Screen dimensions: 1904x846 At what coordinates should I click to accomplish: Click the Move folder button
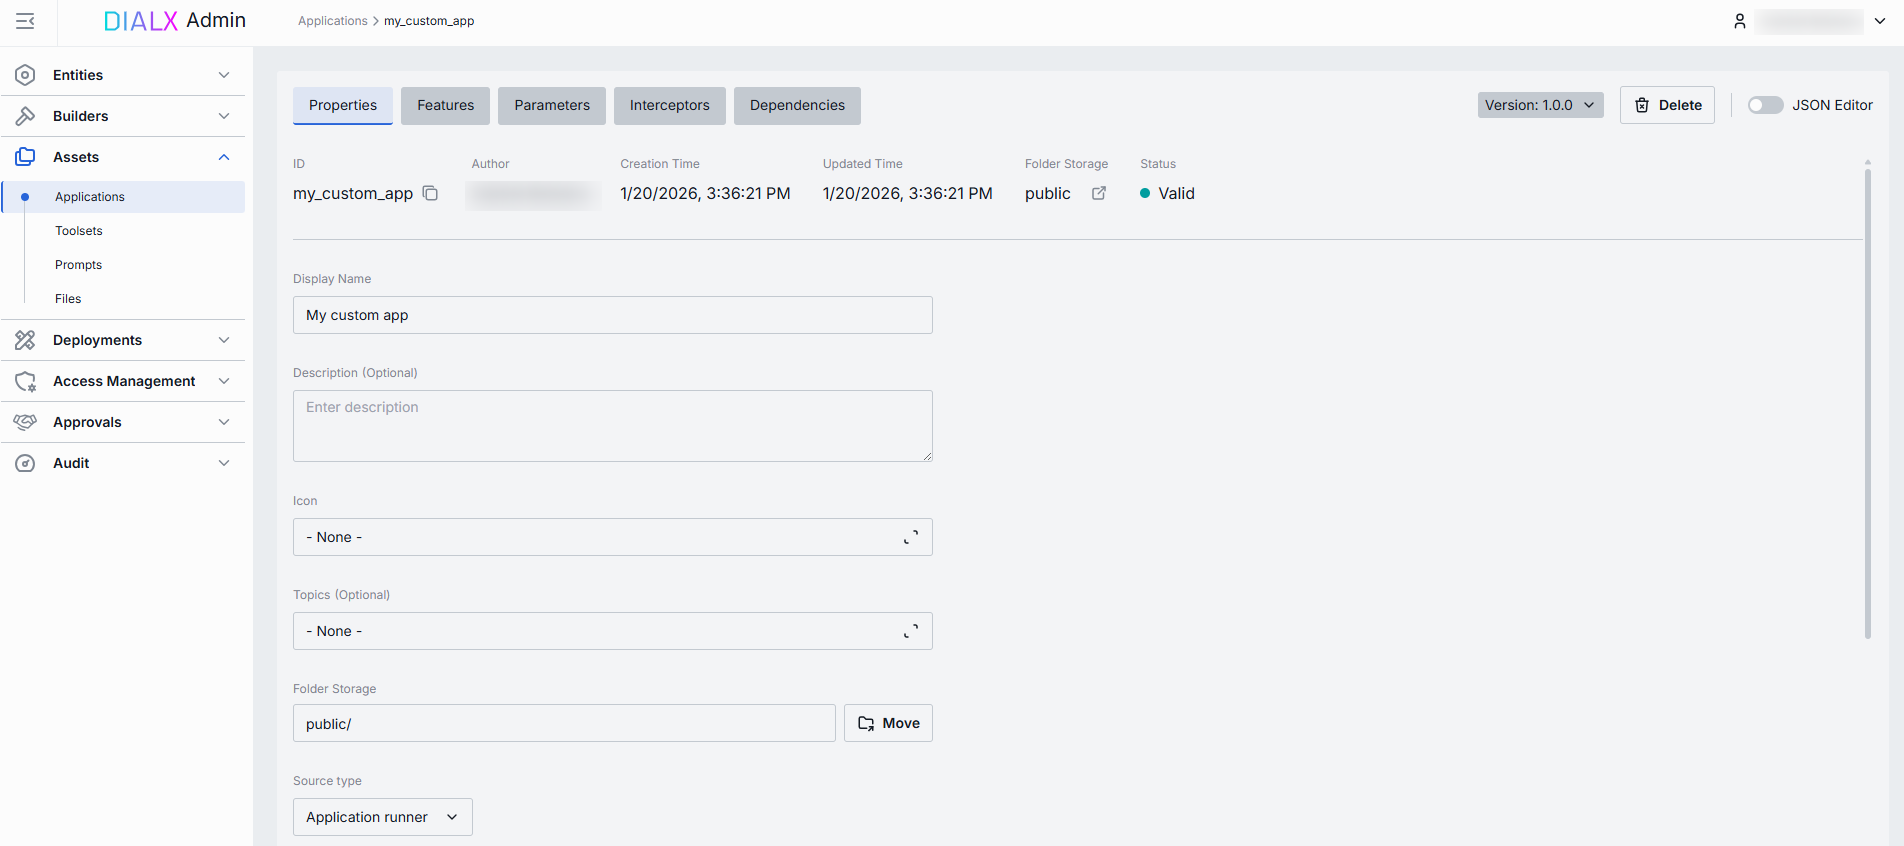coord(888,723)
